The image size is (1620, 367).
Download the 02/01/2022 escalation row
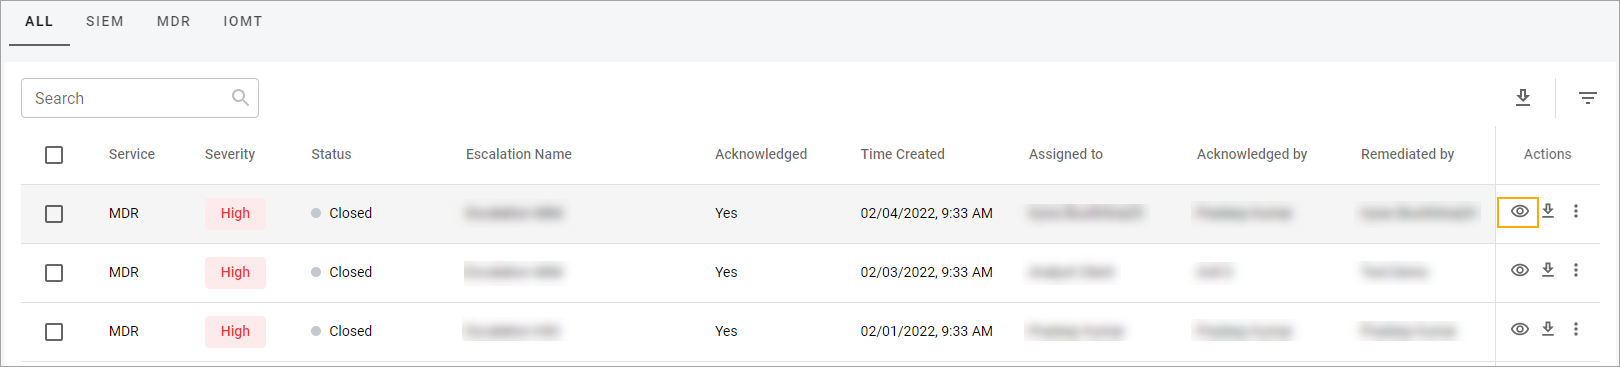(1548, 329)
